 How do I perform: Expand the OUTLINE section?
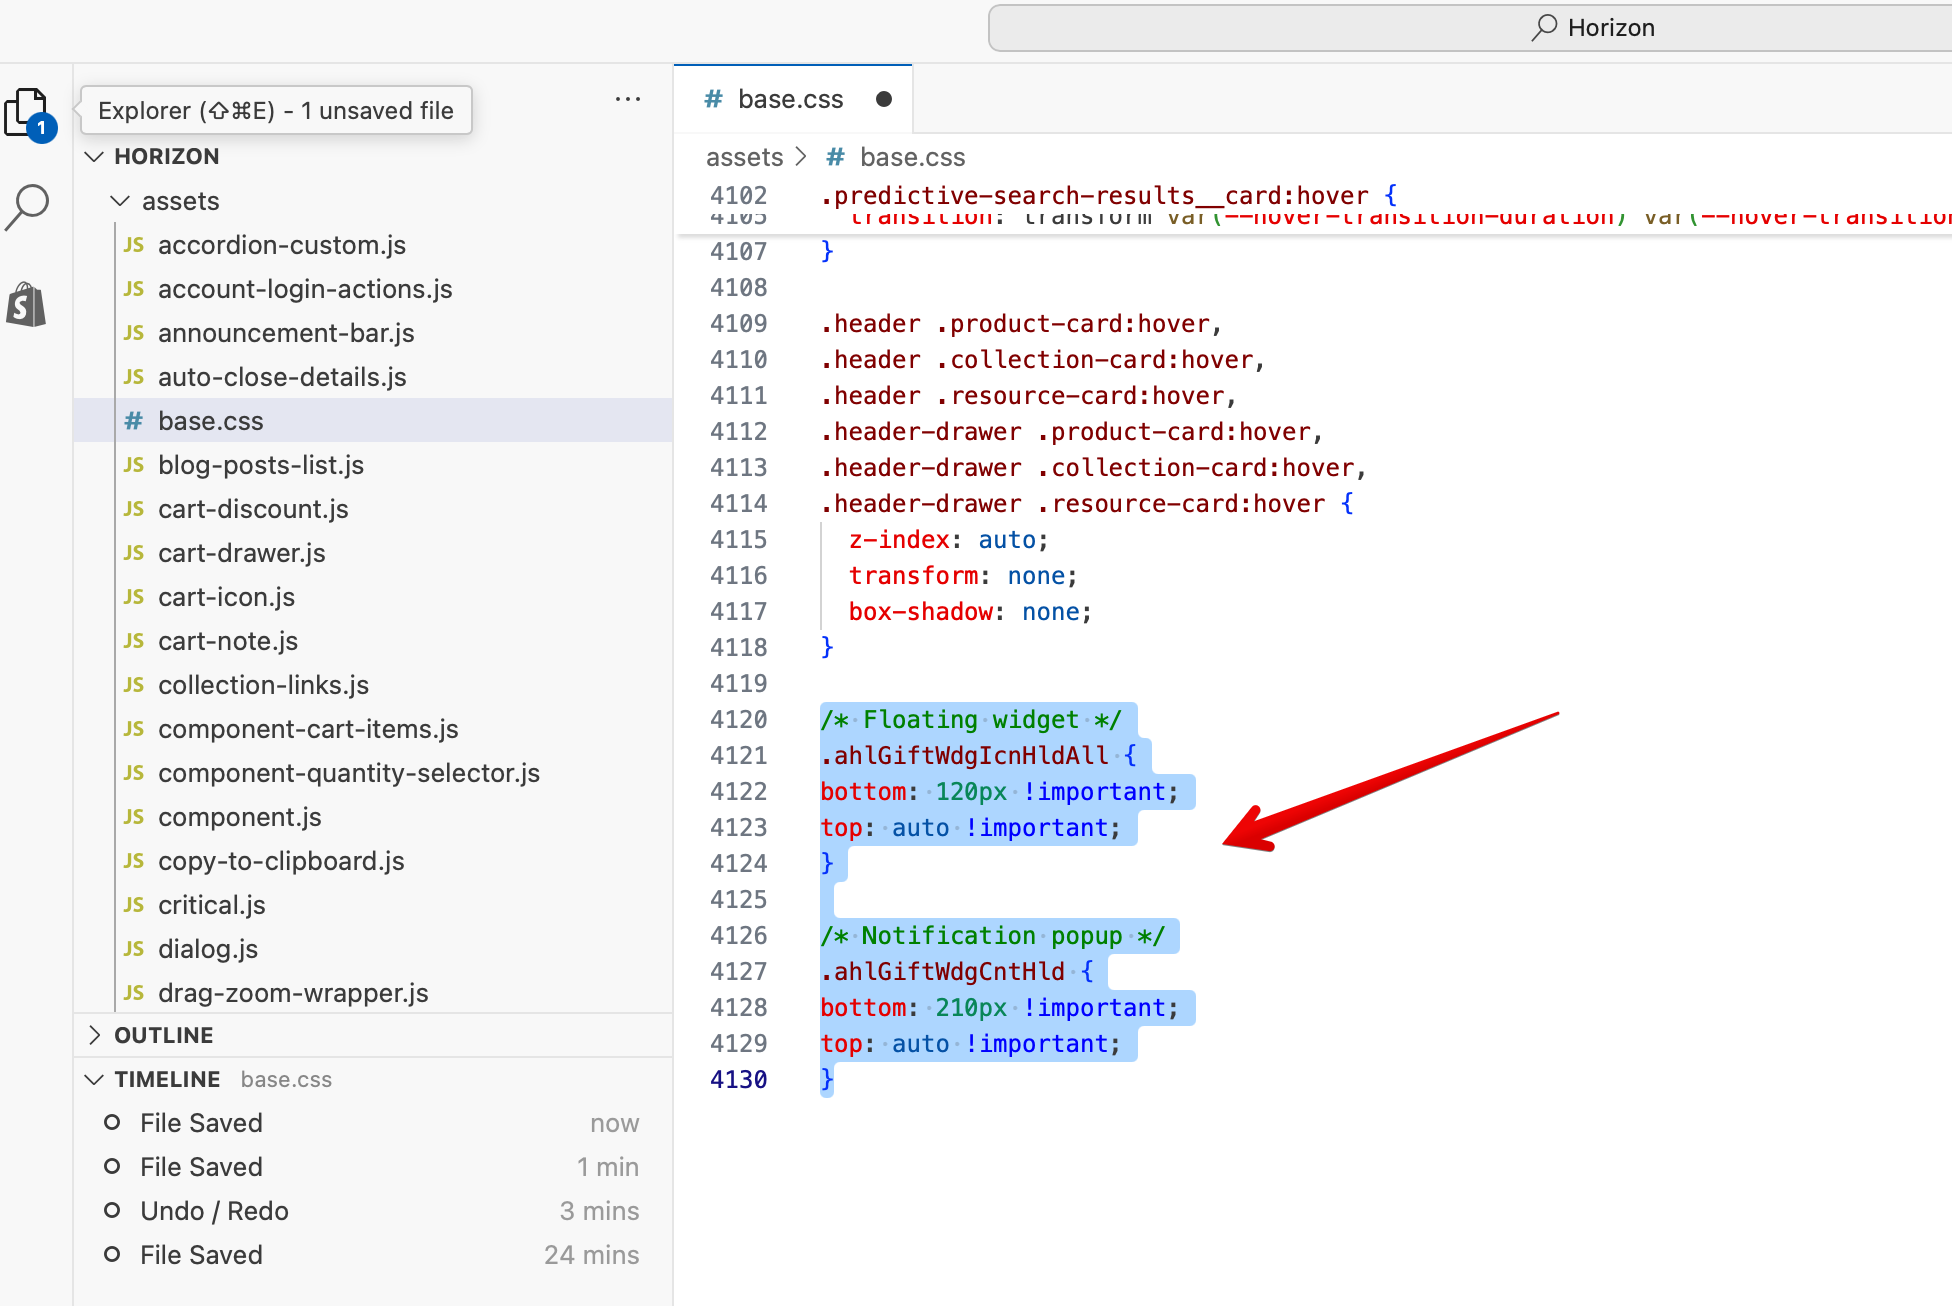coord(95,1035)
